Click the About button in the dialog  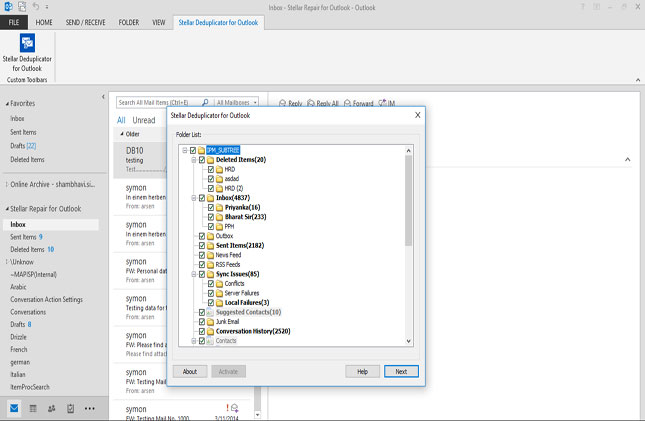(189, 371)
